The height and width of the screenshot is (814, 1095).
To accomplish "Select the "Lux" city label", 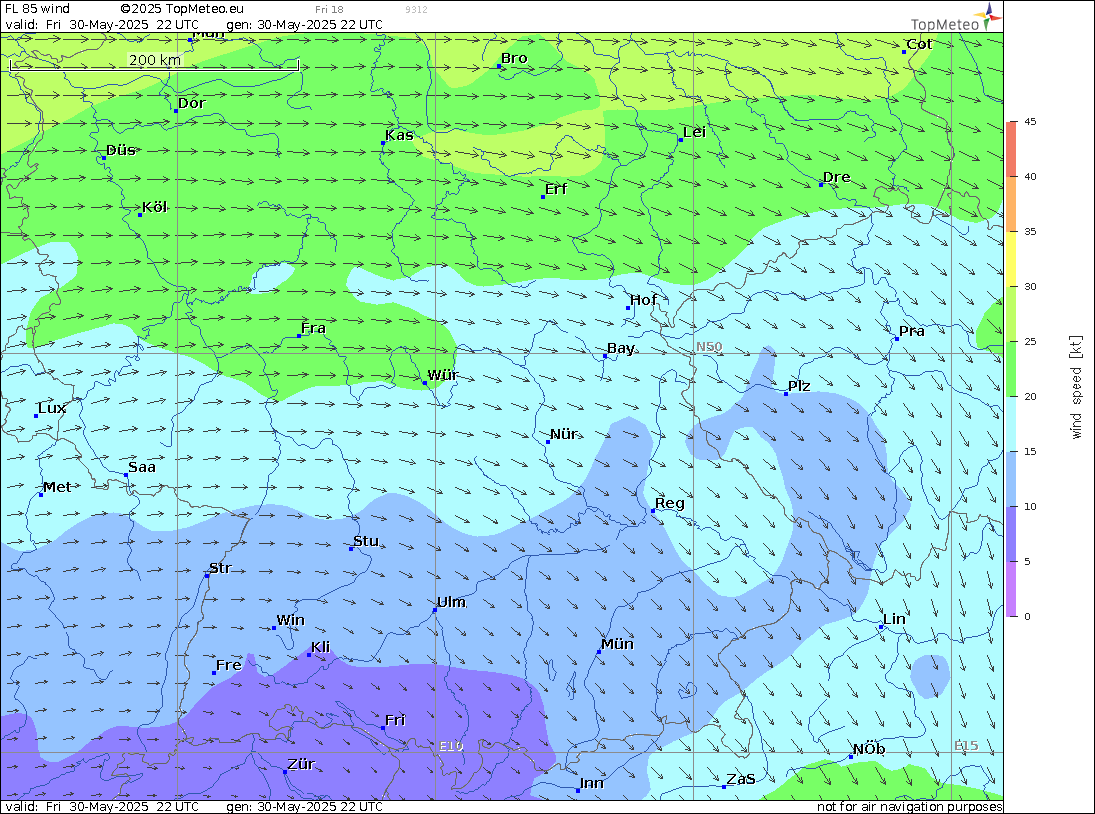I will click(52, 408).
